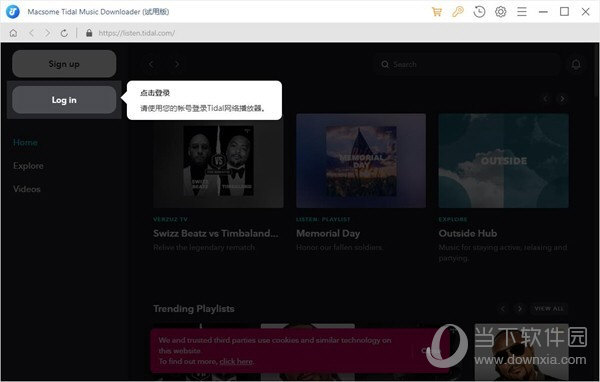The width and height of the screenshot is (600, 382).
Task: Navigate back with browser bar arrow
Action: (x=31, y=33)
